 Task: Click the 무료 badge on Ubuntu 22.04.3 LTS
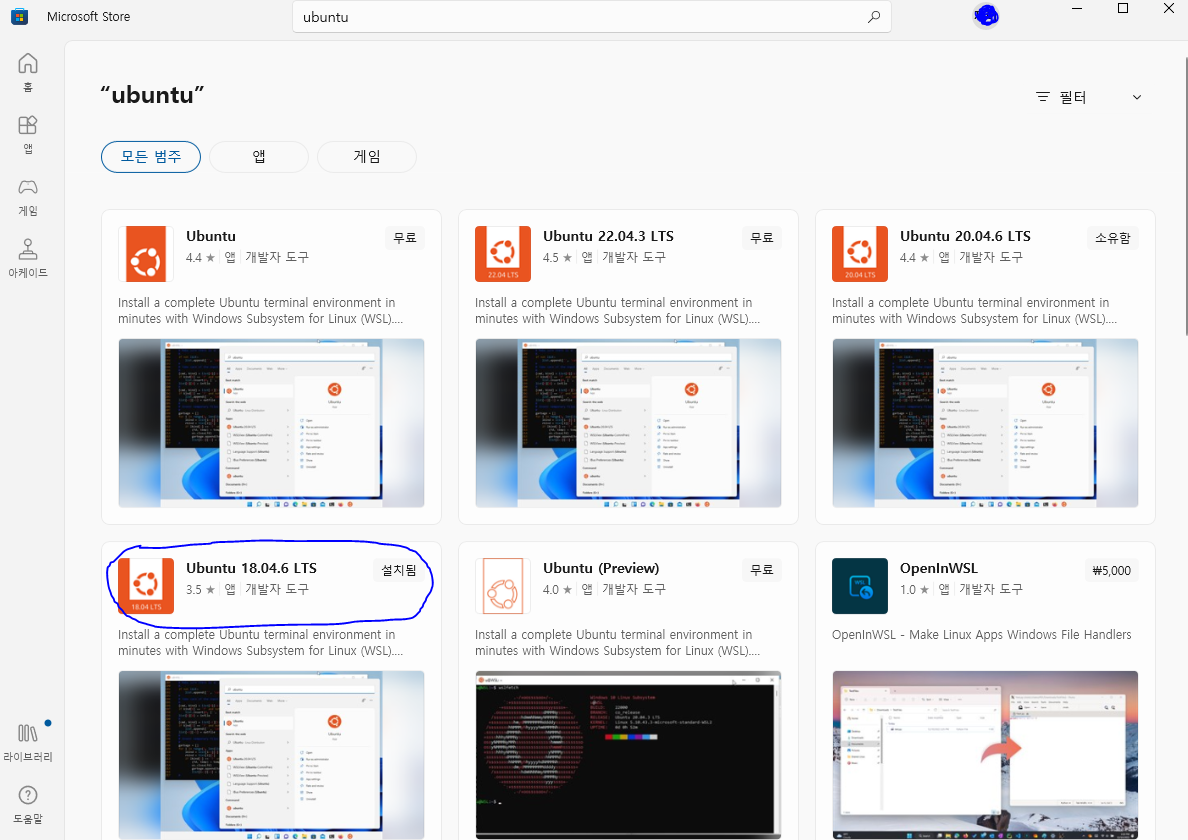click(x=761, y=238)
